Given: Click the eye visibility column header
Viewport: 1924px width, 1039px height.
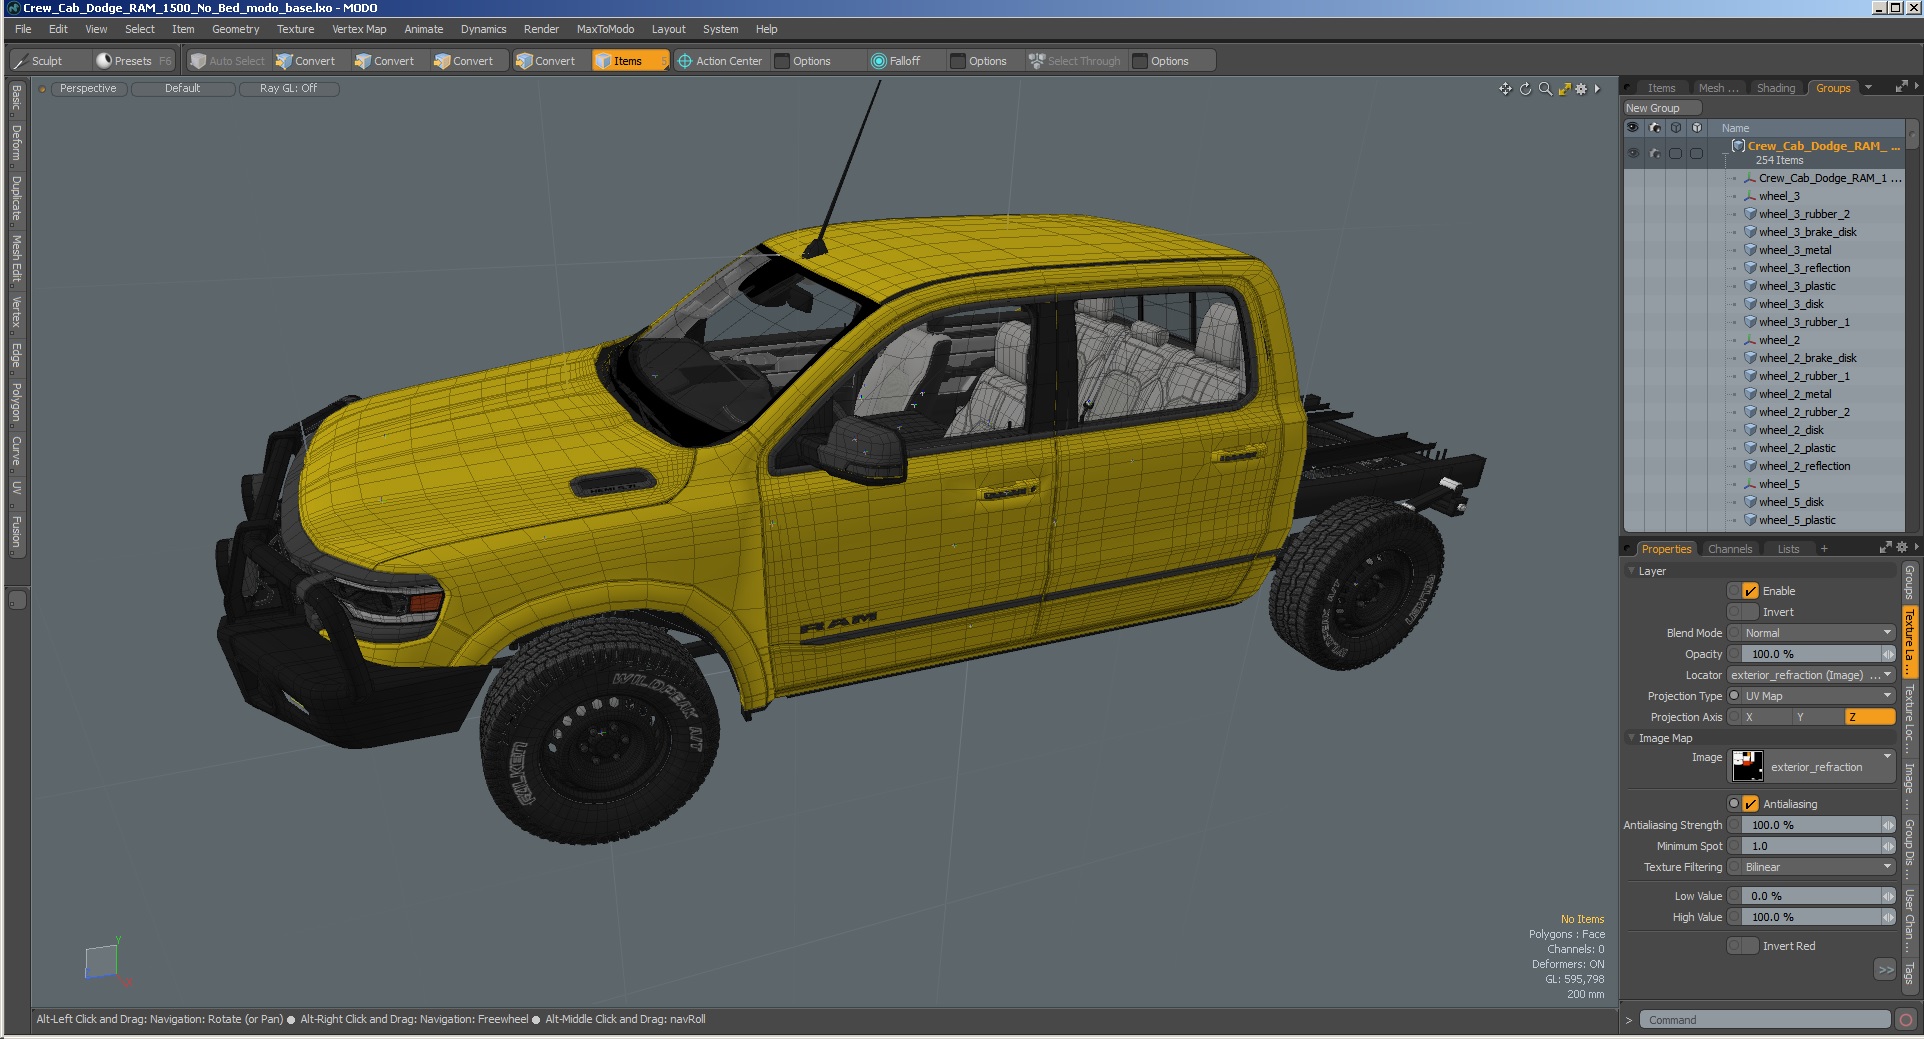Looking at the screenshot, I should point(1633,128).
